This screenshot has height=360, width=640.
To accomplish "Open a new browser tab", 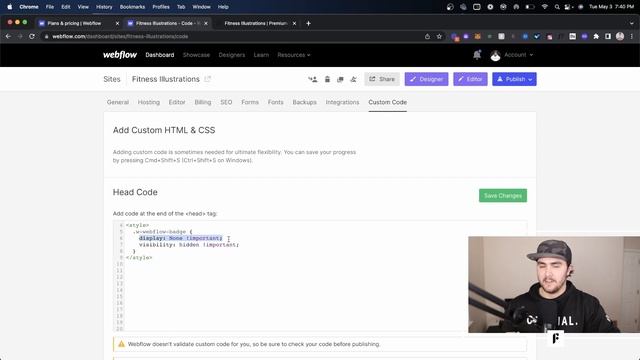I will [309, 23].
